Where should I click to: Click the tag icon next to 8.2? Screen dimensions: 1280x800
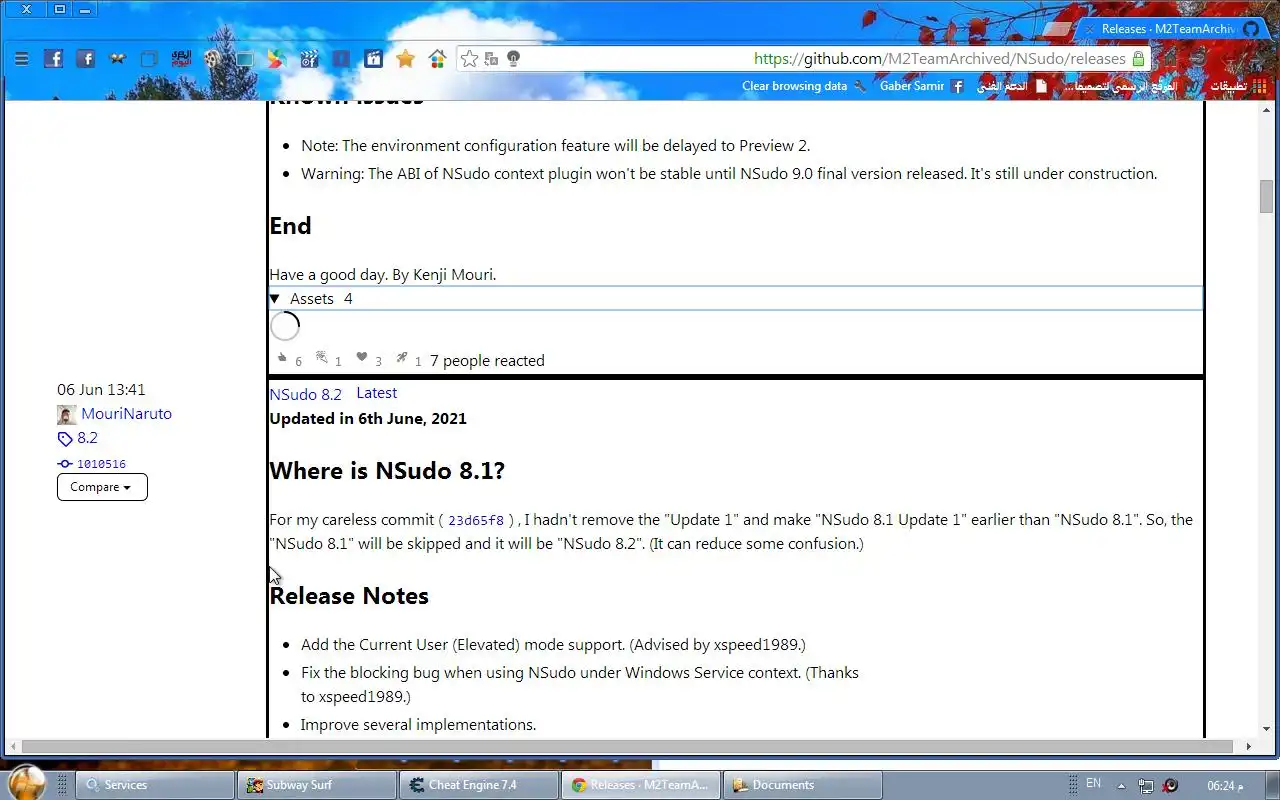(x=65, y=439)
